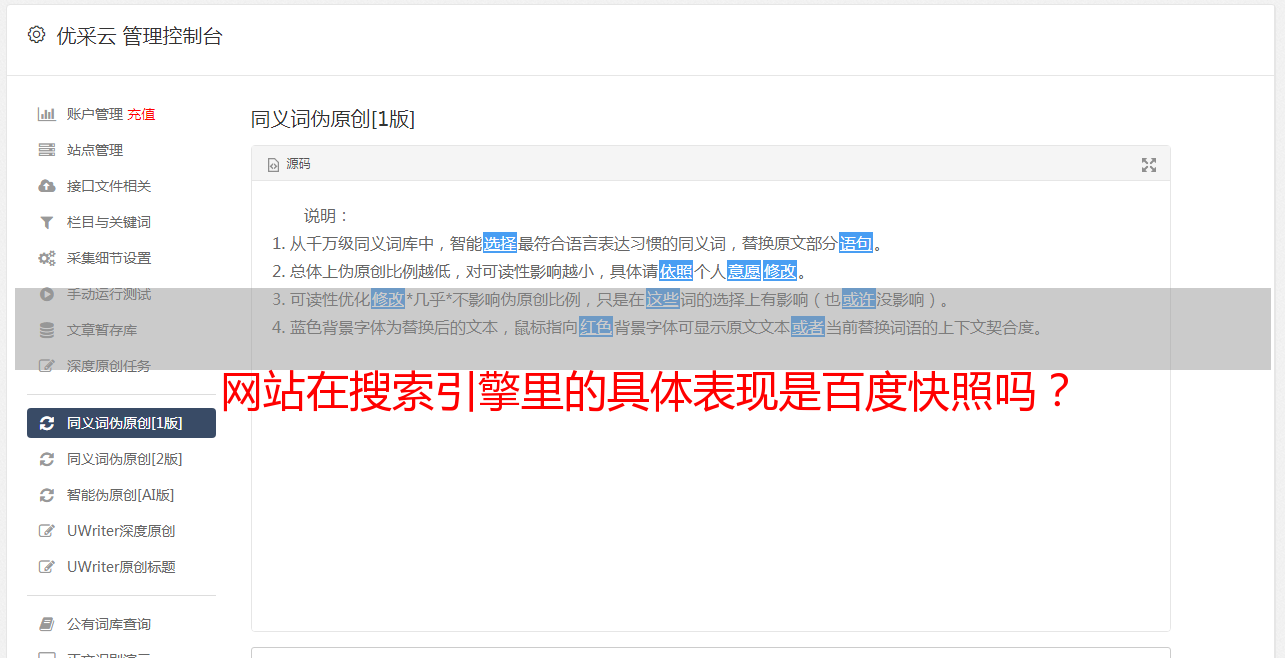Toggle fullscreen with the expand editor icon
The image size is (1285, 658).
(1149, 165)
